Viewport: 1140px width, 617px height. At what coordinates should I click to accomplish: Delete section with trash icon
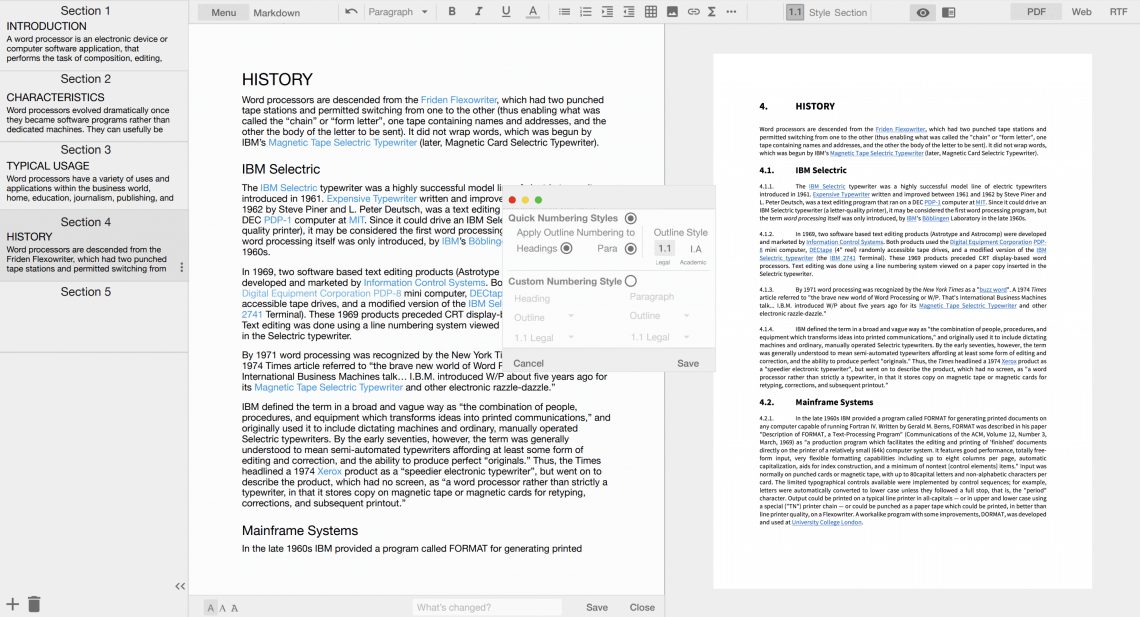[34, 604]
